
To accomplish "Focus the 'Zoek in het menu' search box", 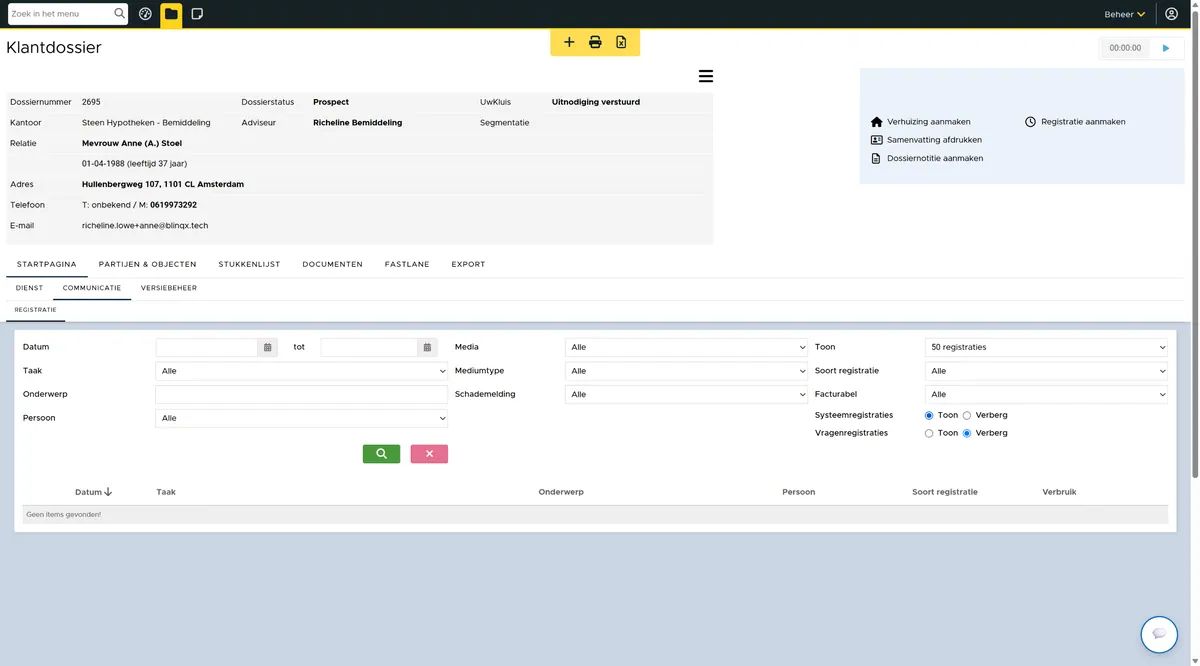I will tap(59, 14).
